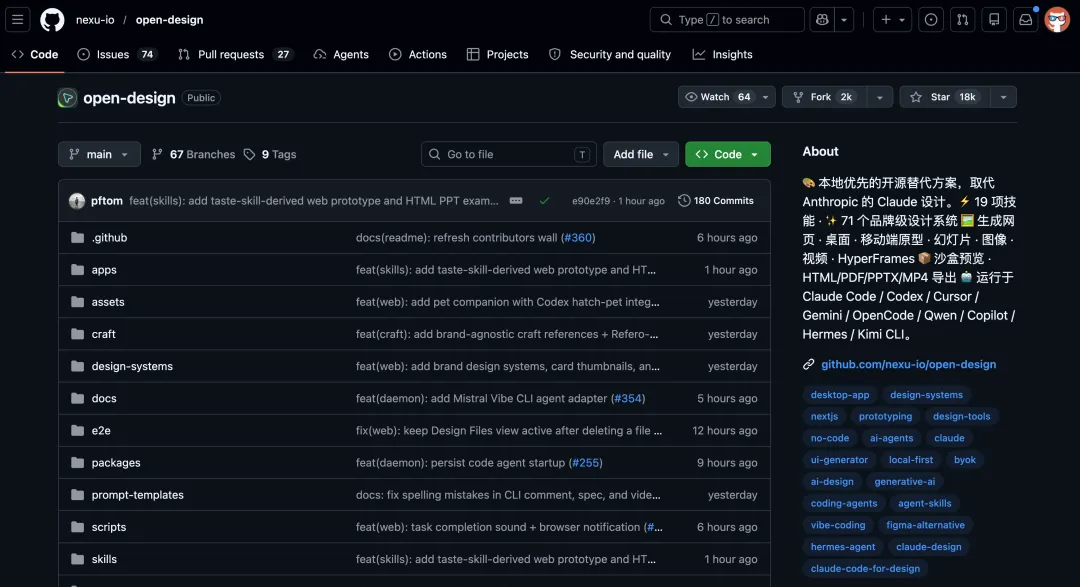Open pull request #354 link

click(627, 398)
